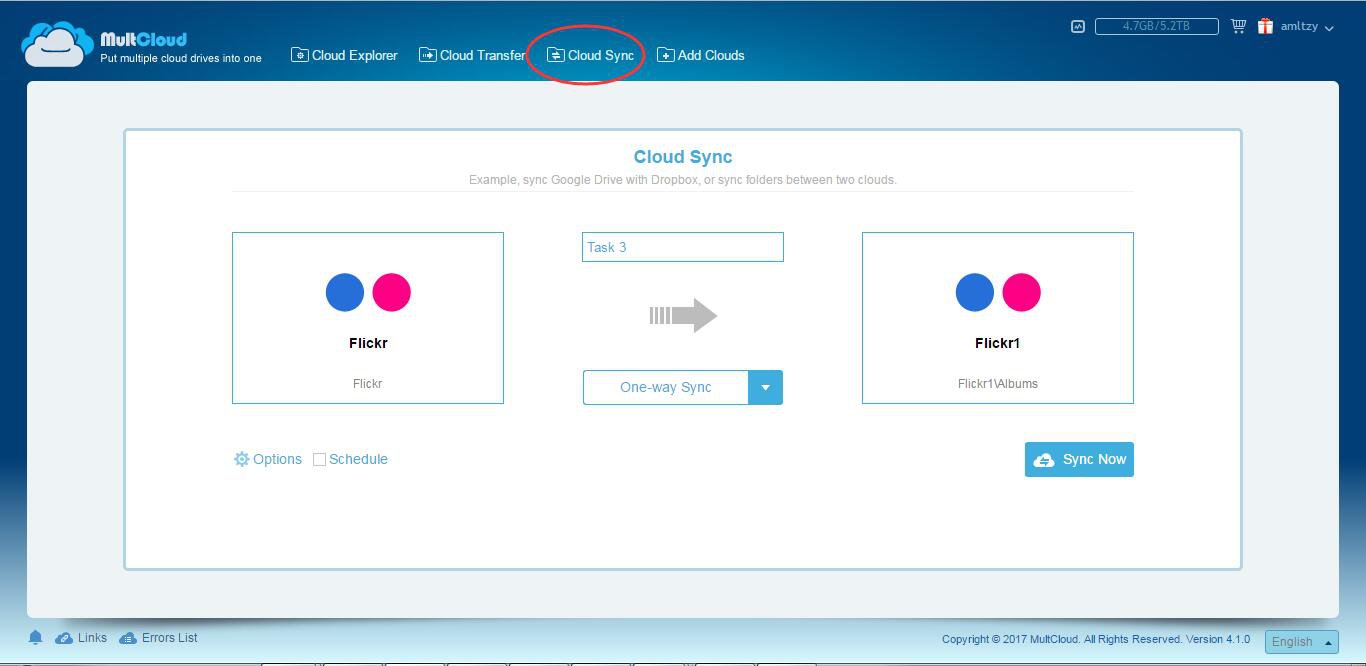
Task: Click the red gift box icon
Action: pos(1265,26)
